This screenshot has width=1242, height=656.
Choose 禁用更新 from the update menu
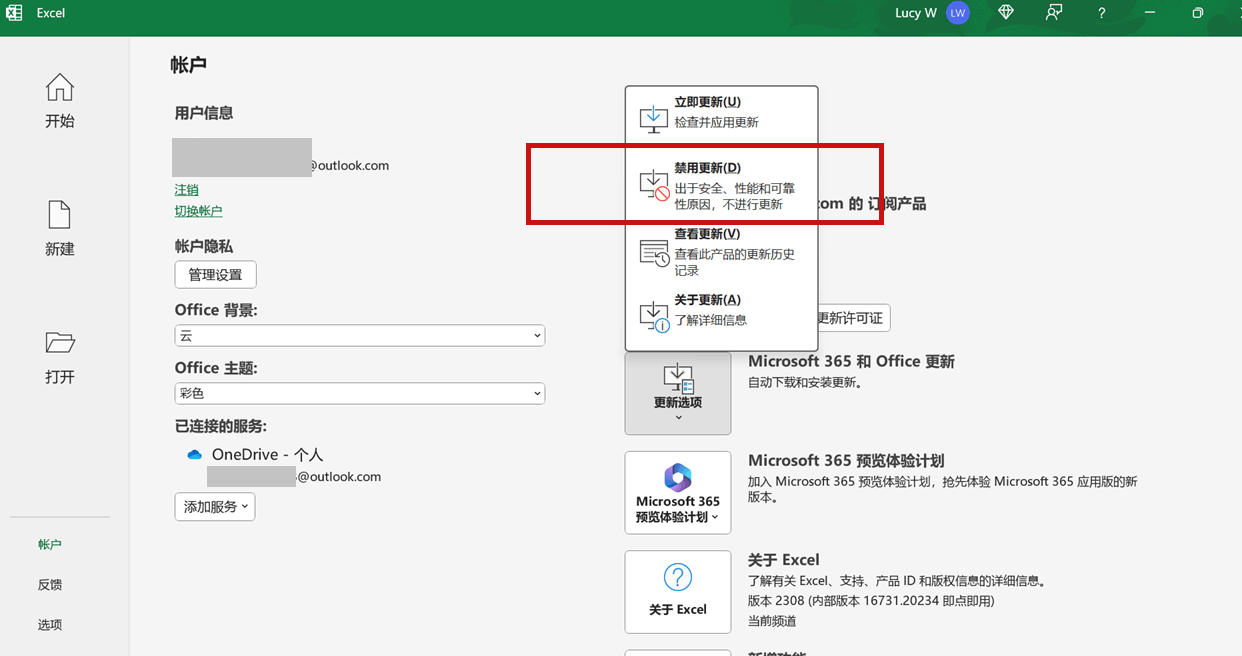tap(721, 187)
